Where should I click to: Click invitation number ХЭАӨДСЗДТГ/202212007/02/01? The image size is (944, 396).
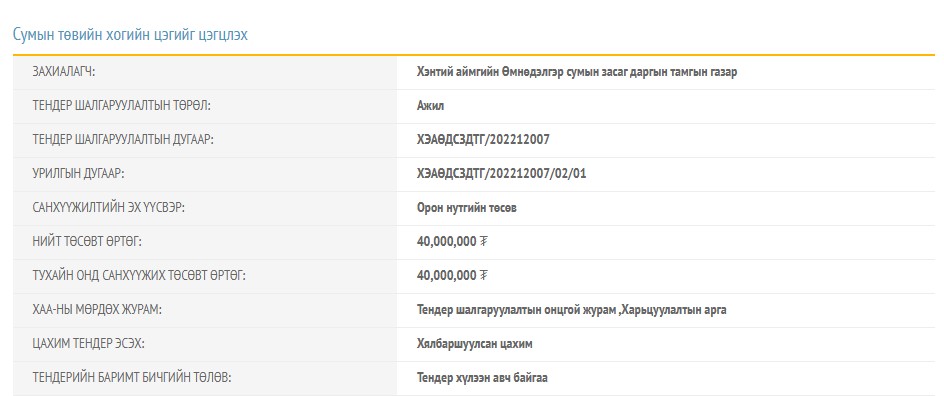pyautogui.click(x=502, y=174)
